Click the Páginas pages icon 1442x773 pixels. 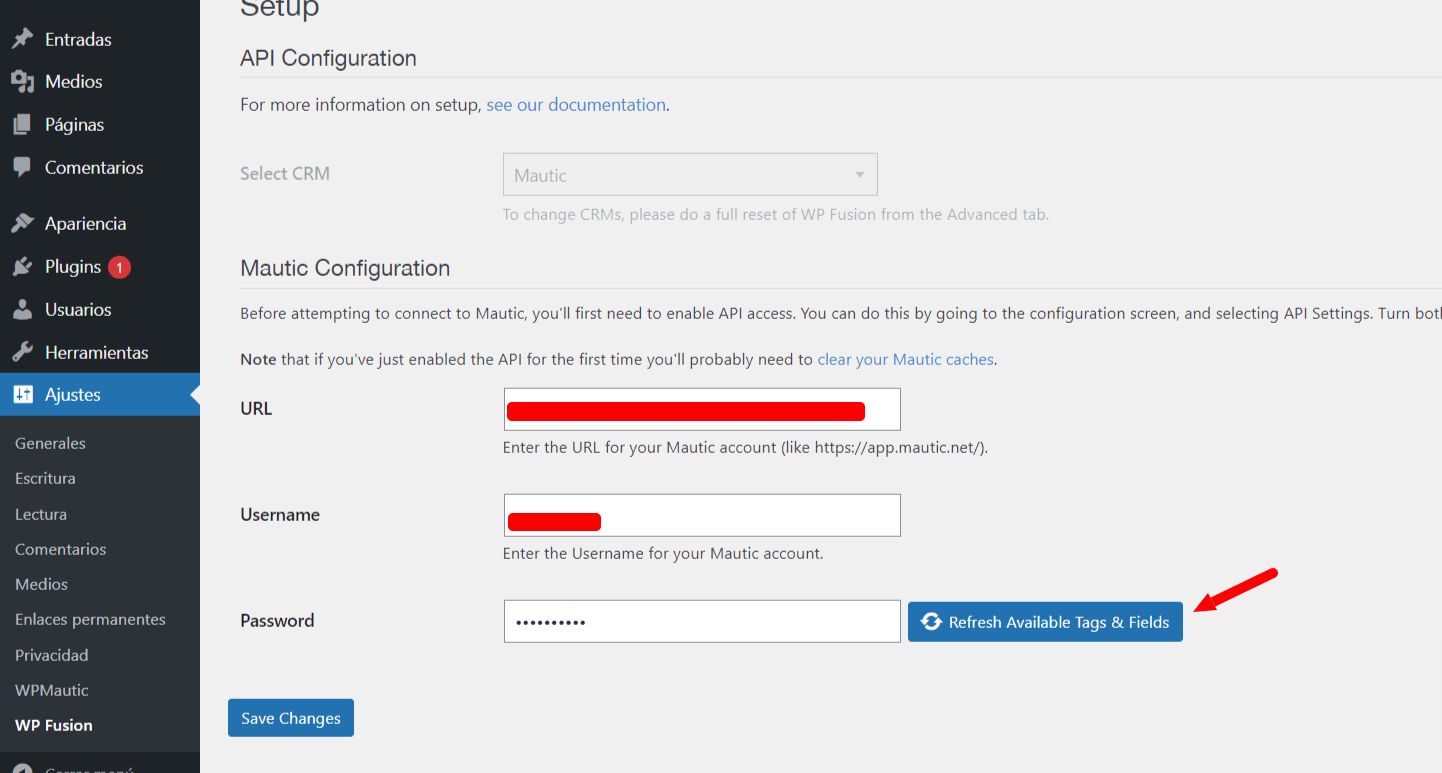pyautogui.click(x=22, y=124)
